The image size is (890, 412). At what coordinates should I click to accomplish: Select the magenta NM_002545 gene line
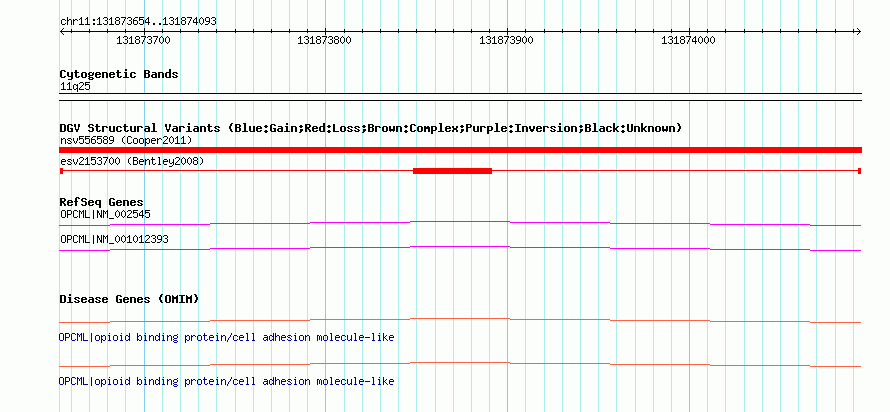460,224
